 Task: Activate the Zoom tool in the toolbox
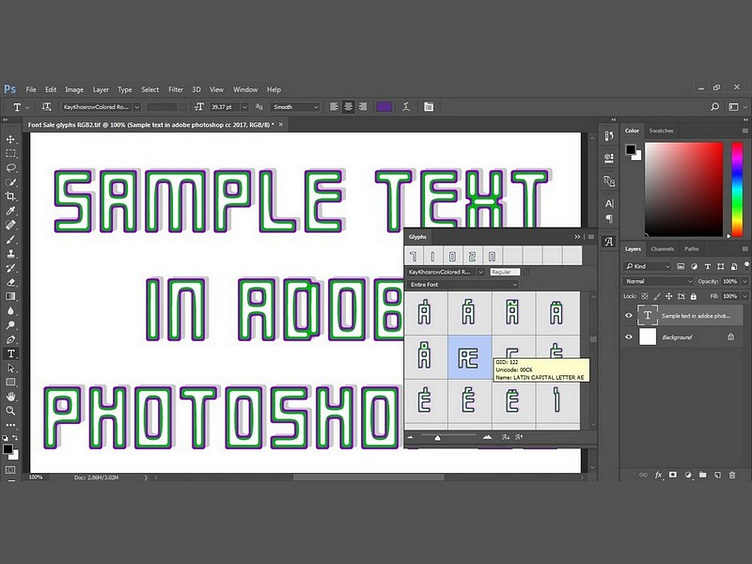[11, 410]
